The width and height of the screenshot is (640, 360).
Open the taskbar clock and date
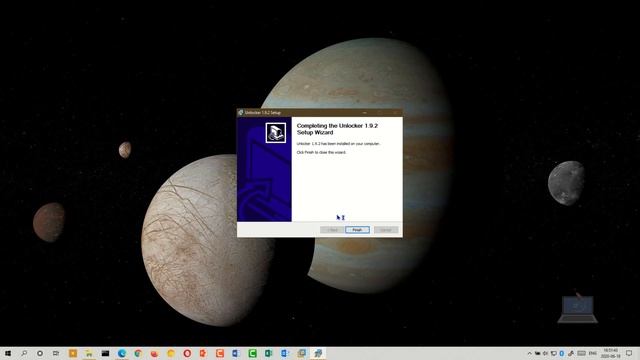click(611, 353)
